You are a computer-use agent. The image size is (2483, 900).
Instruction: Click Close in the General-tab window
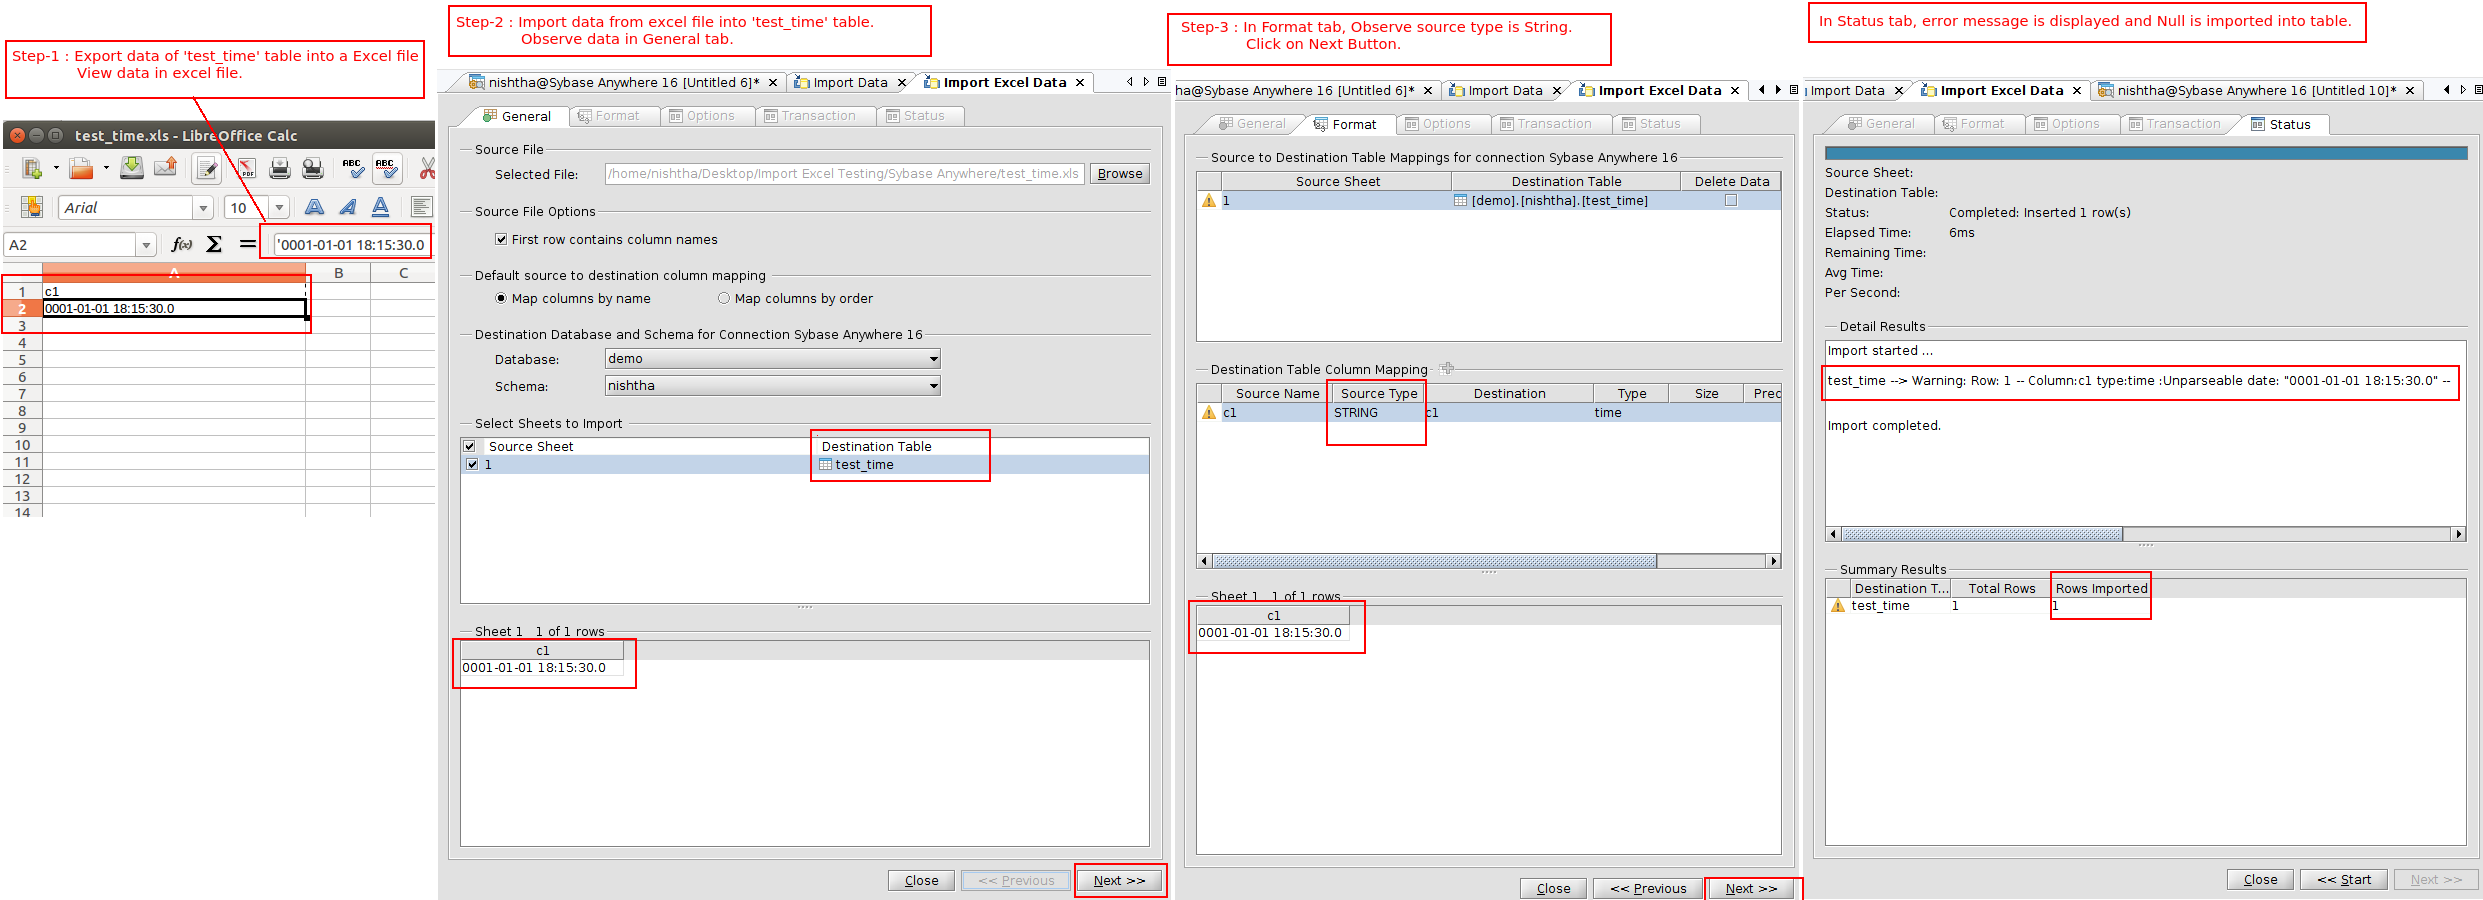coord(921,881)
